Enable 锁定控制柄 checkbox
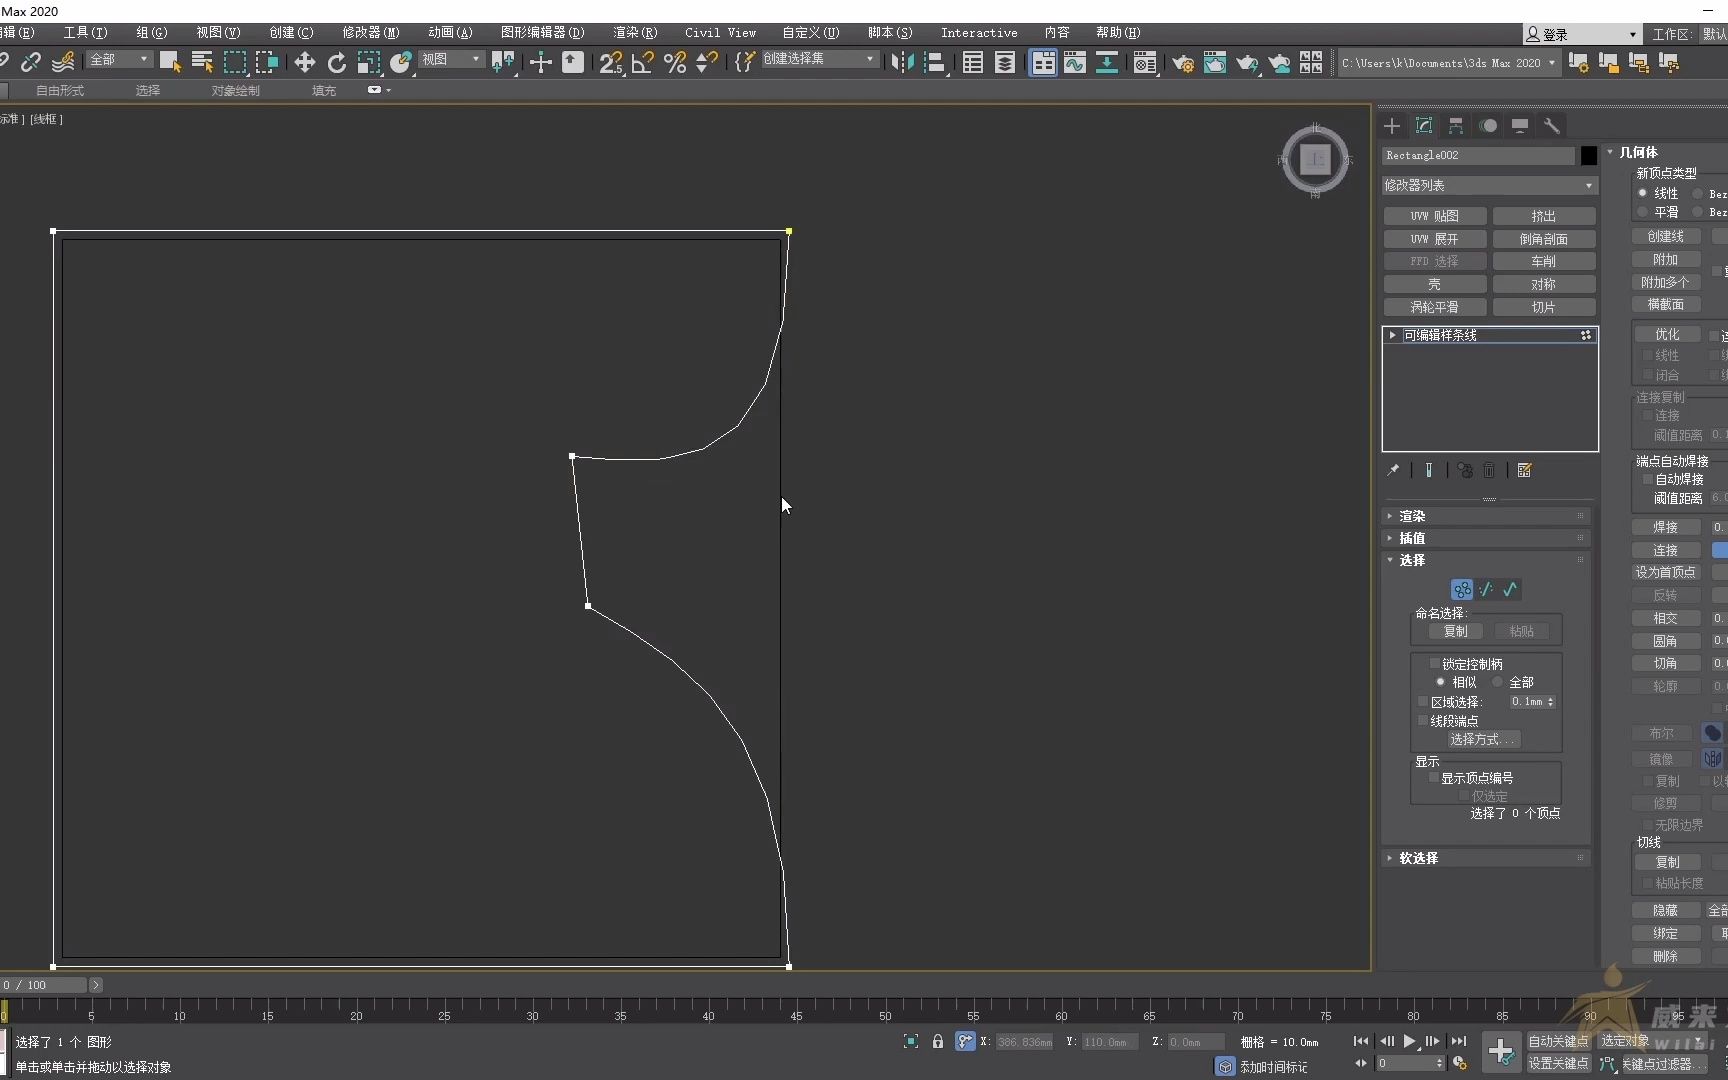This screenshot has width=1728, height=1080. click(1434, 663)
